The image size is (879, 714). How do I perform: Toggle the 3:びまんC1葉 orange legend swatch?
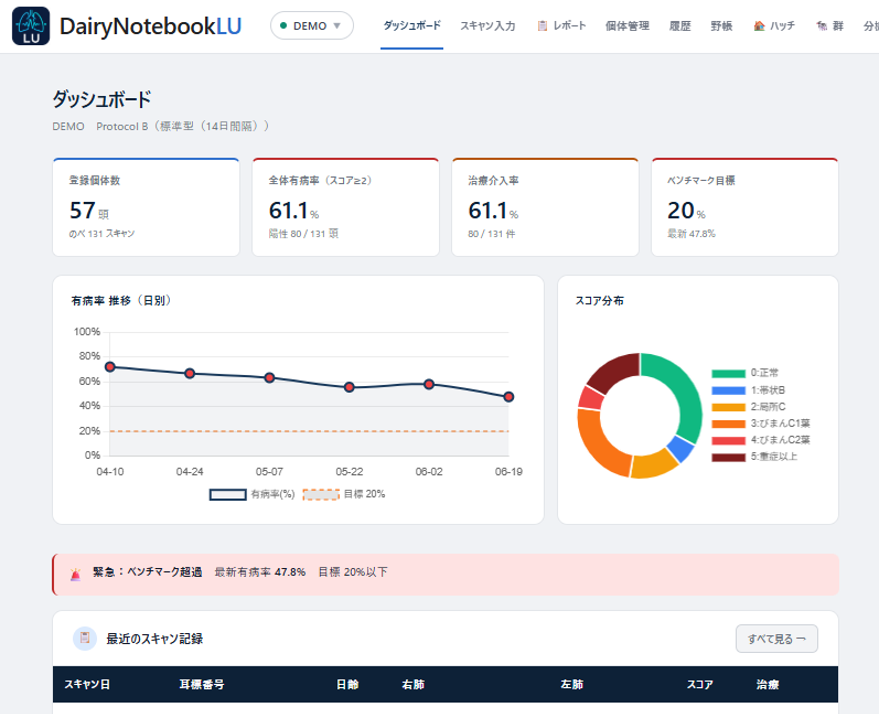[x=728, y=424]
